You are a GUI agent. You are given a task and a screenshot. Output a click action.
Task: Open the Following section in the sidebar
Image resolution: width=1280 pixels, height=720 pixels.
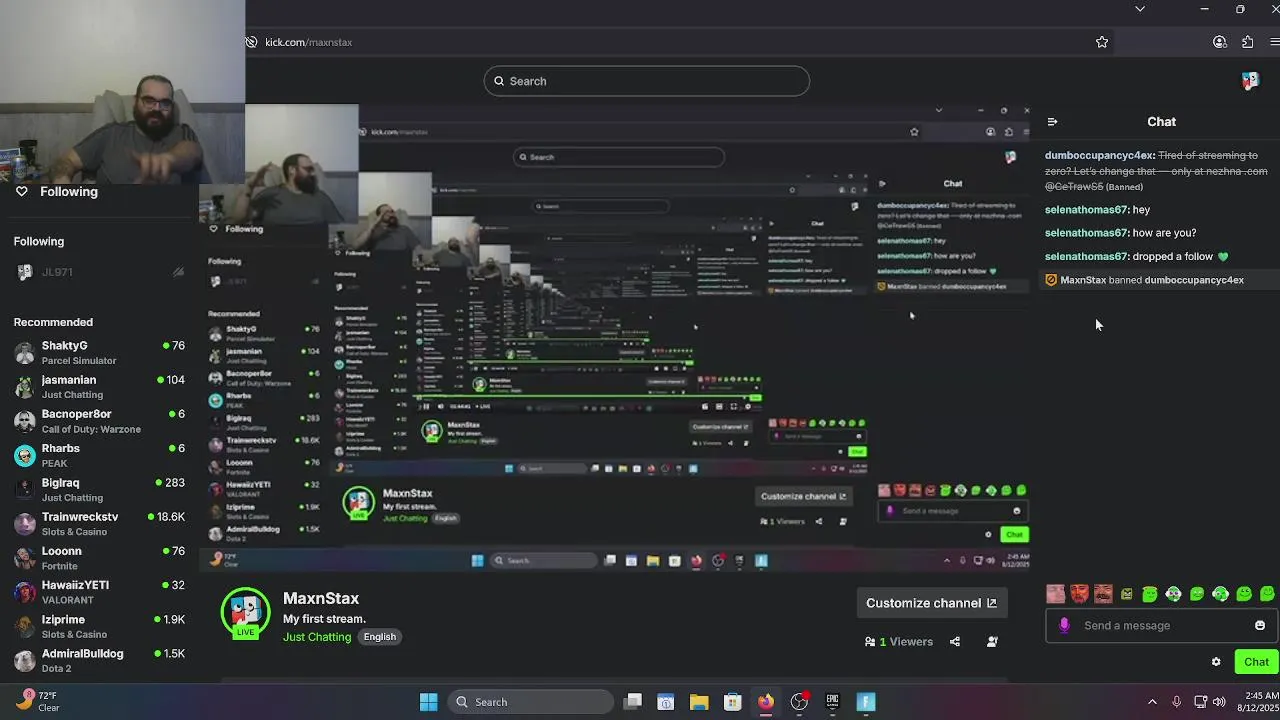point(68,191)
